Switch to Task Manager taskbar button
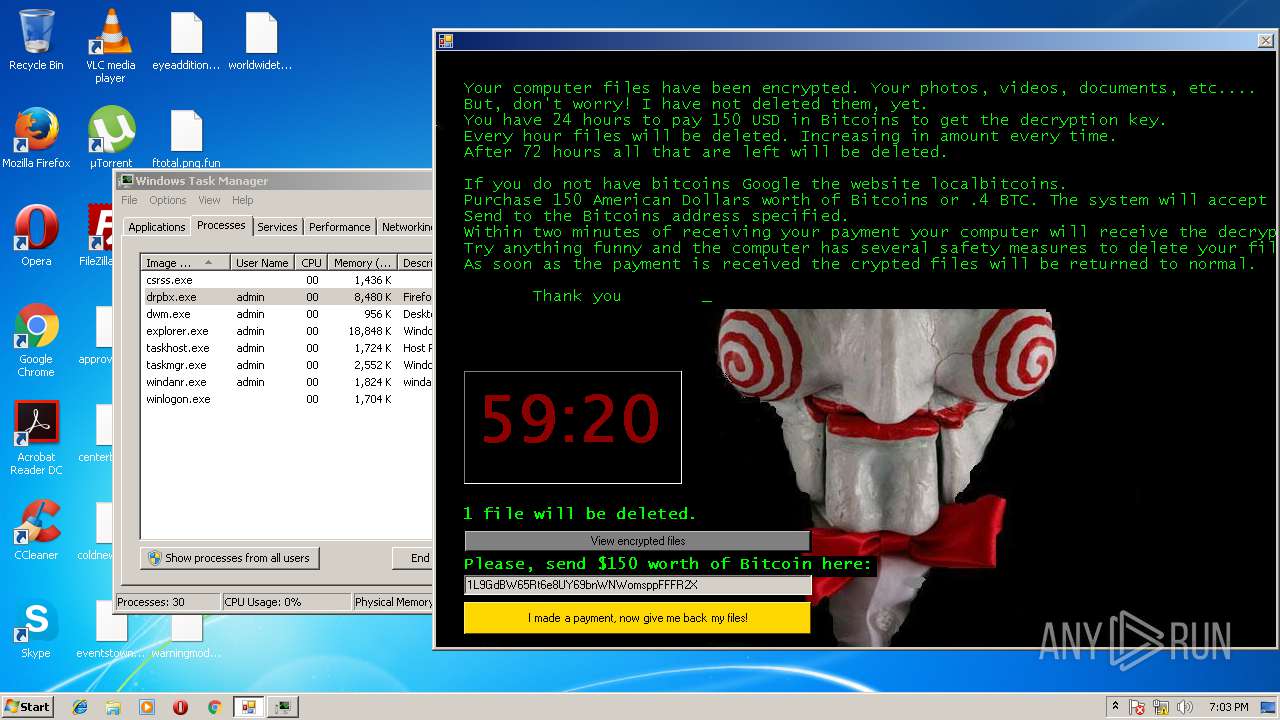 coord(284,707)
